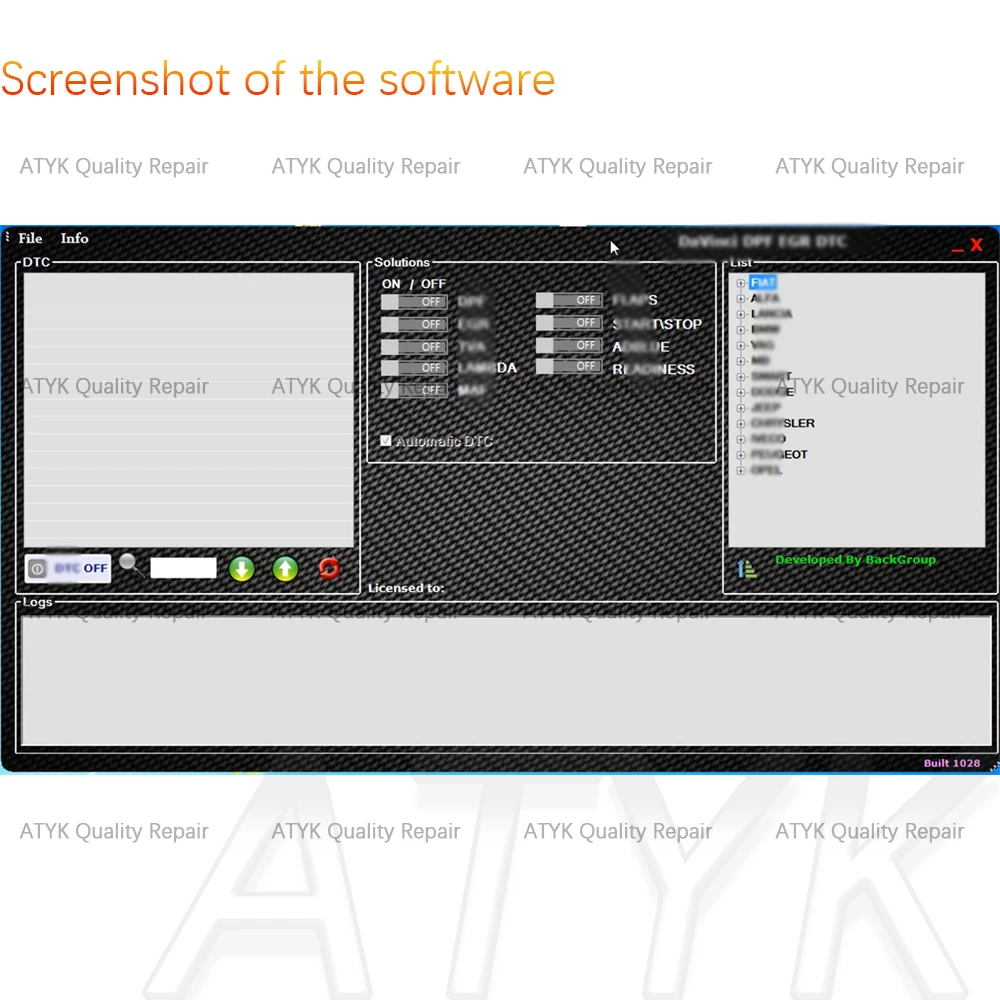Select the highlighted FIAT entry in the list
Viewport: 1000px width, 1000px height.
[763, 283]
